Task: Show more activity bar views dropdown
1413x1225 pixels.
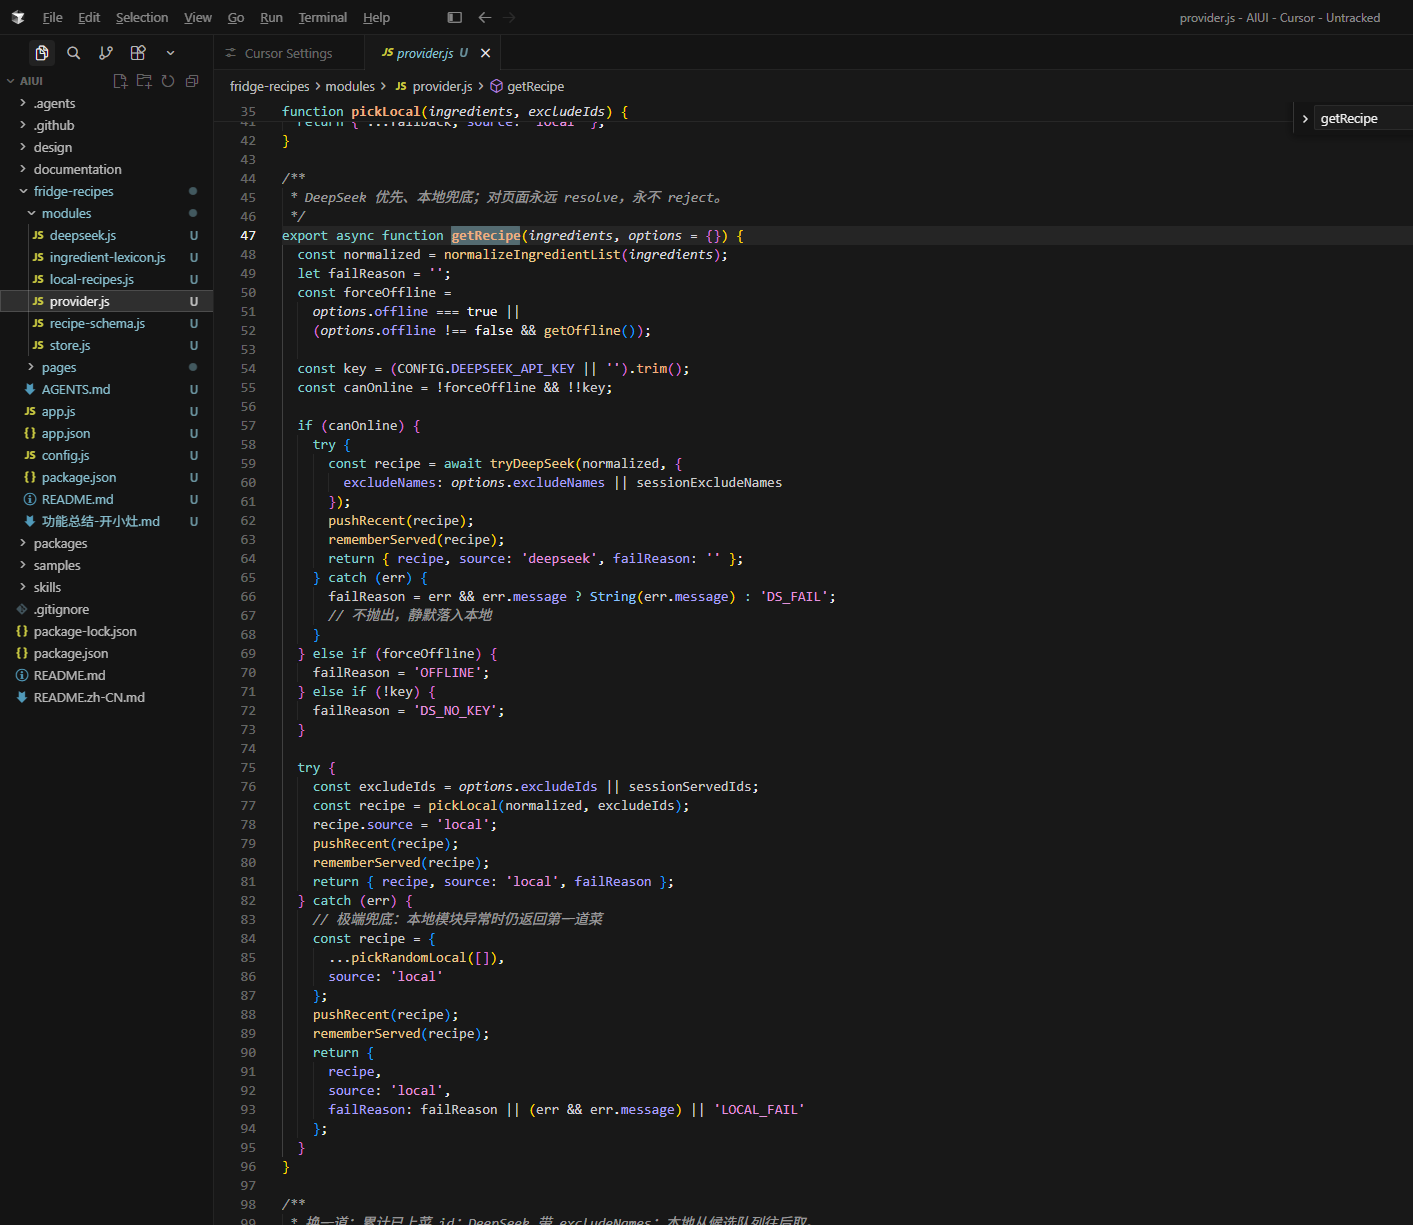Action: (x=170, y=53)
